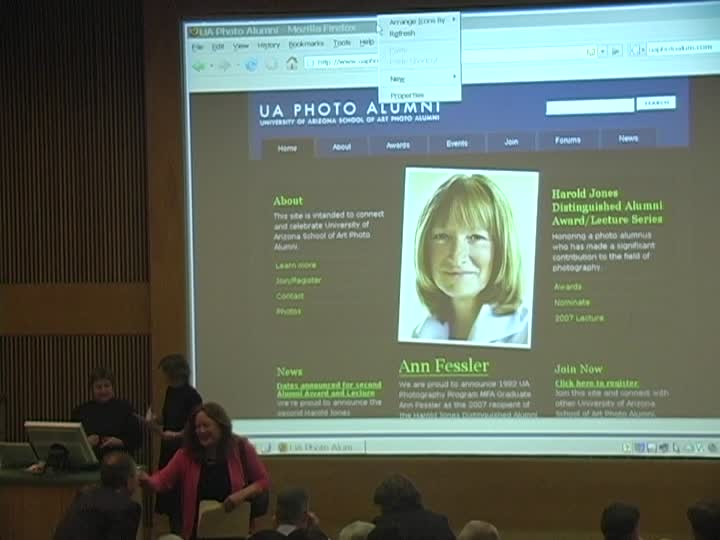
Task: Reload the page with the blue refresh icon
Action: click(x=251, y=65)
